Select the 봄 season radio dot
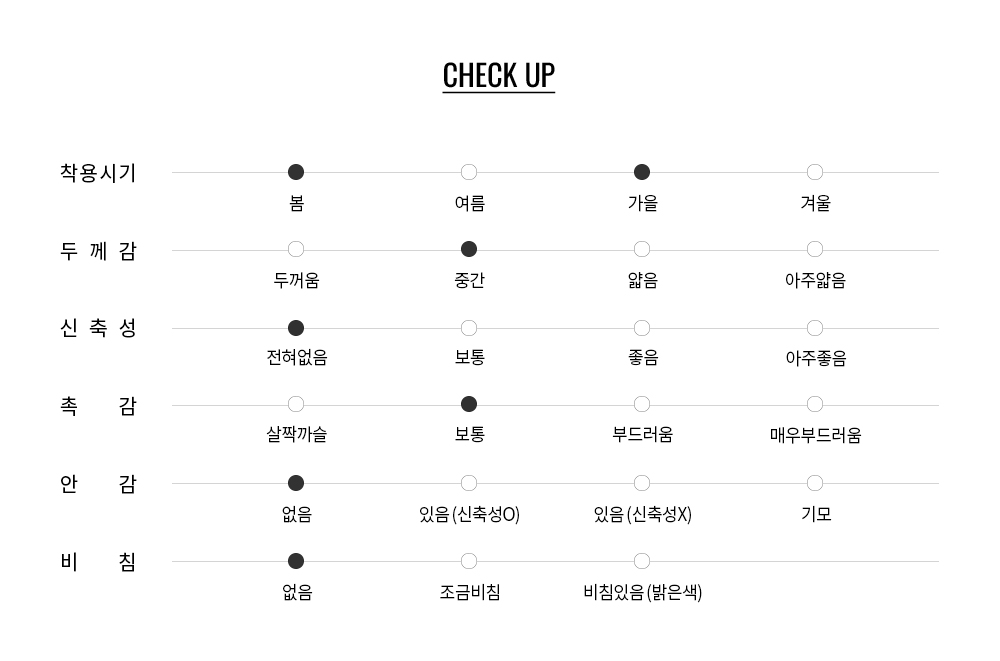 [296, 172]
